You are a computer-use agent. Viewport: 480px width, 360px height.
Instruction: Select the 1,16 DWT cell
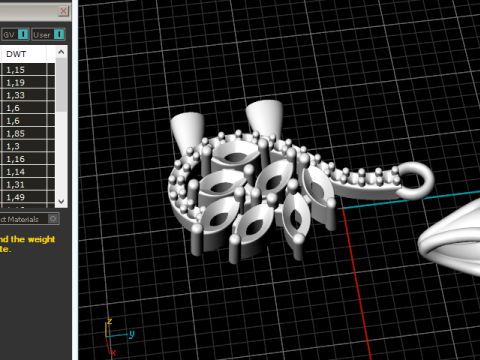(x=23, y=159)
